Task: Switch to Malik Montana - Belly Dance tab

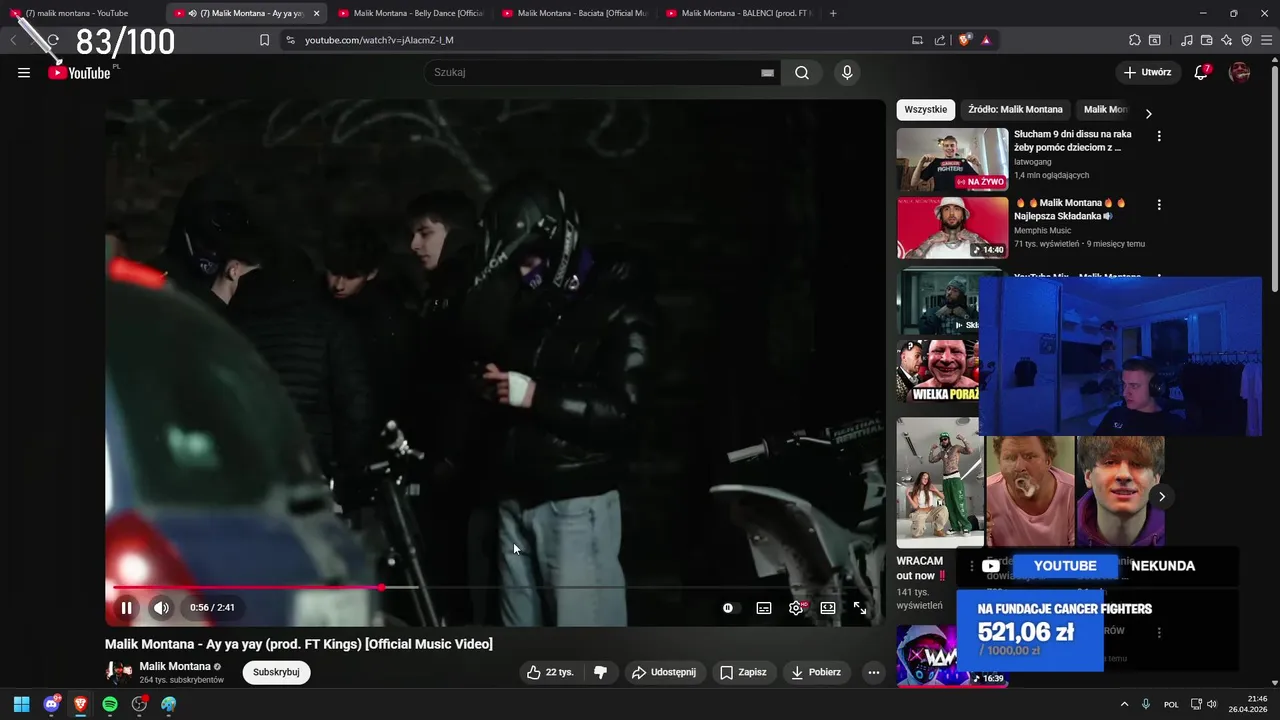Action: (410, 13)
